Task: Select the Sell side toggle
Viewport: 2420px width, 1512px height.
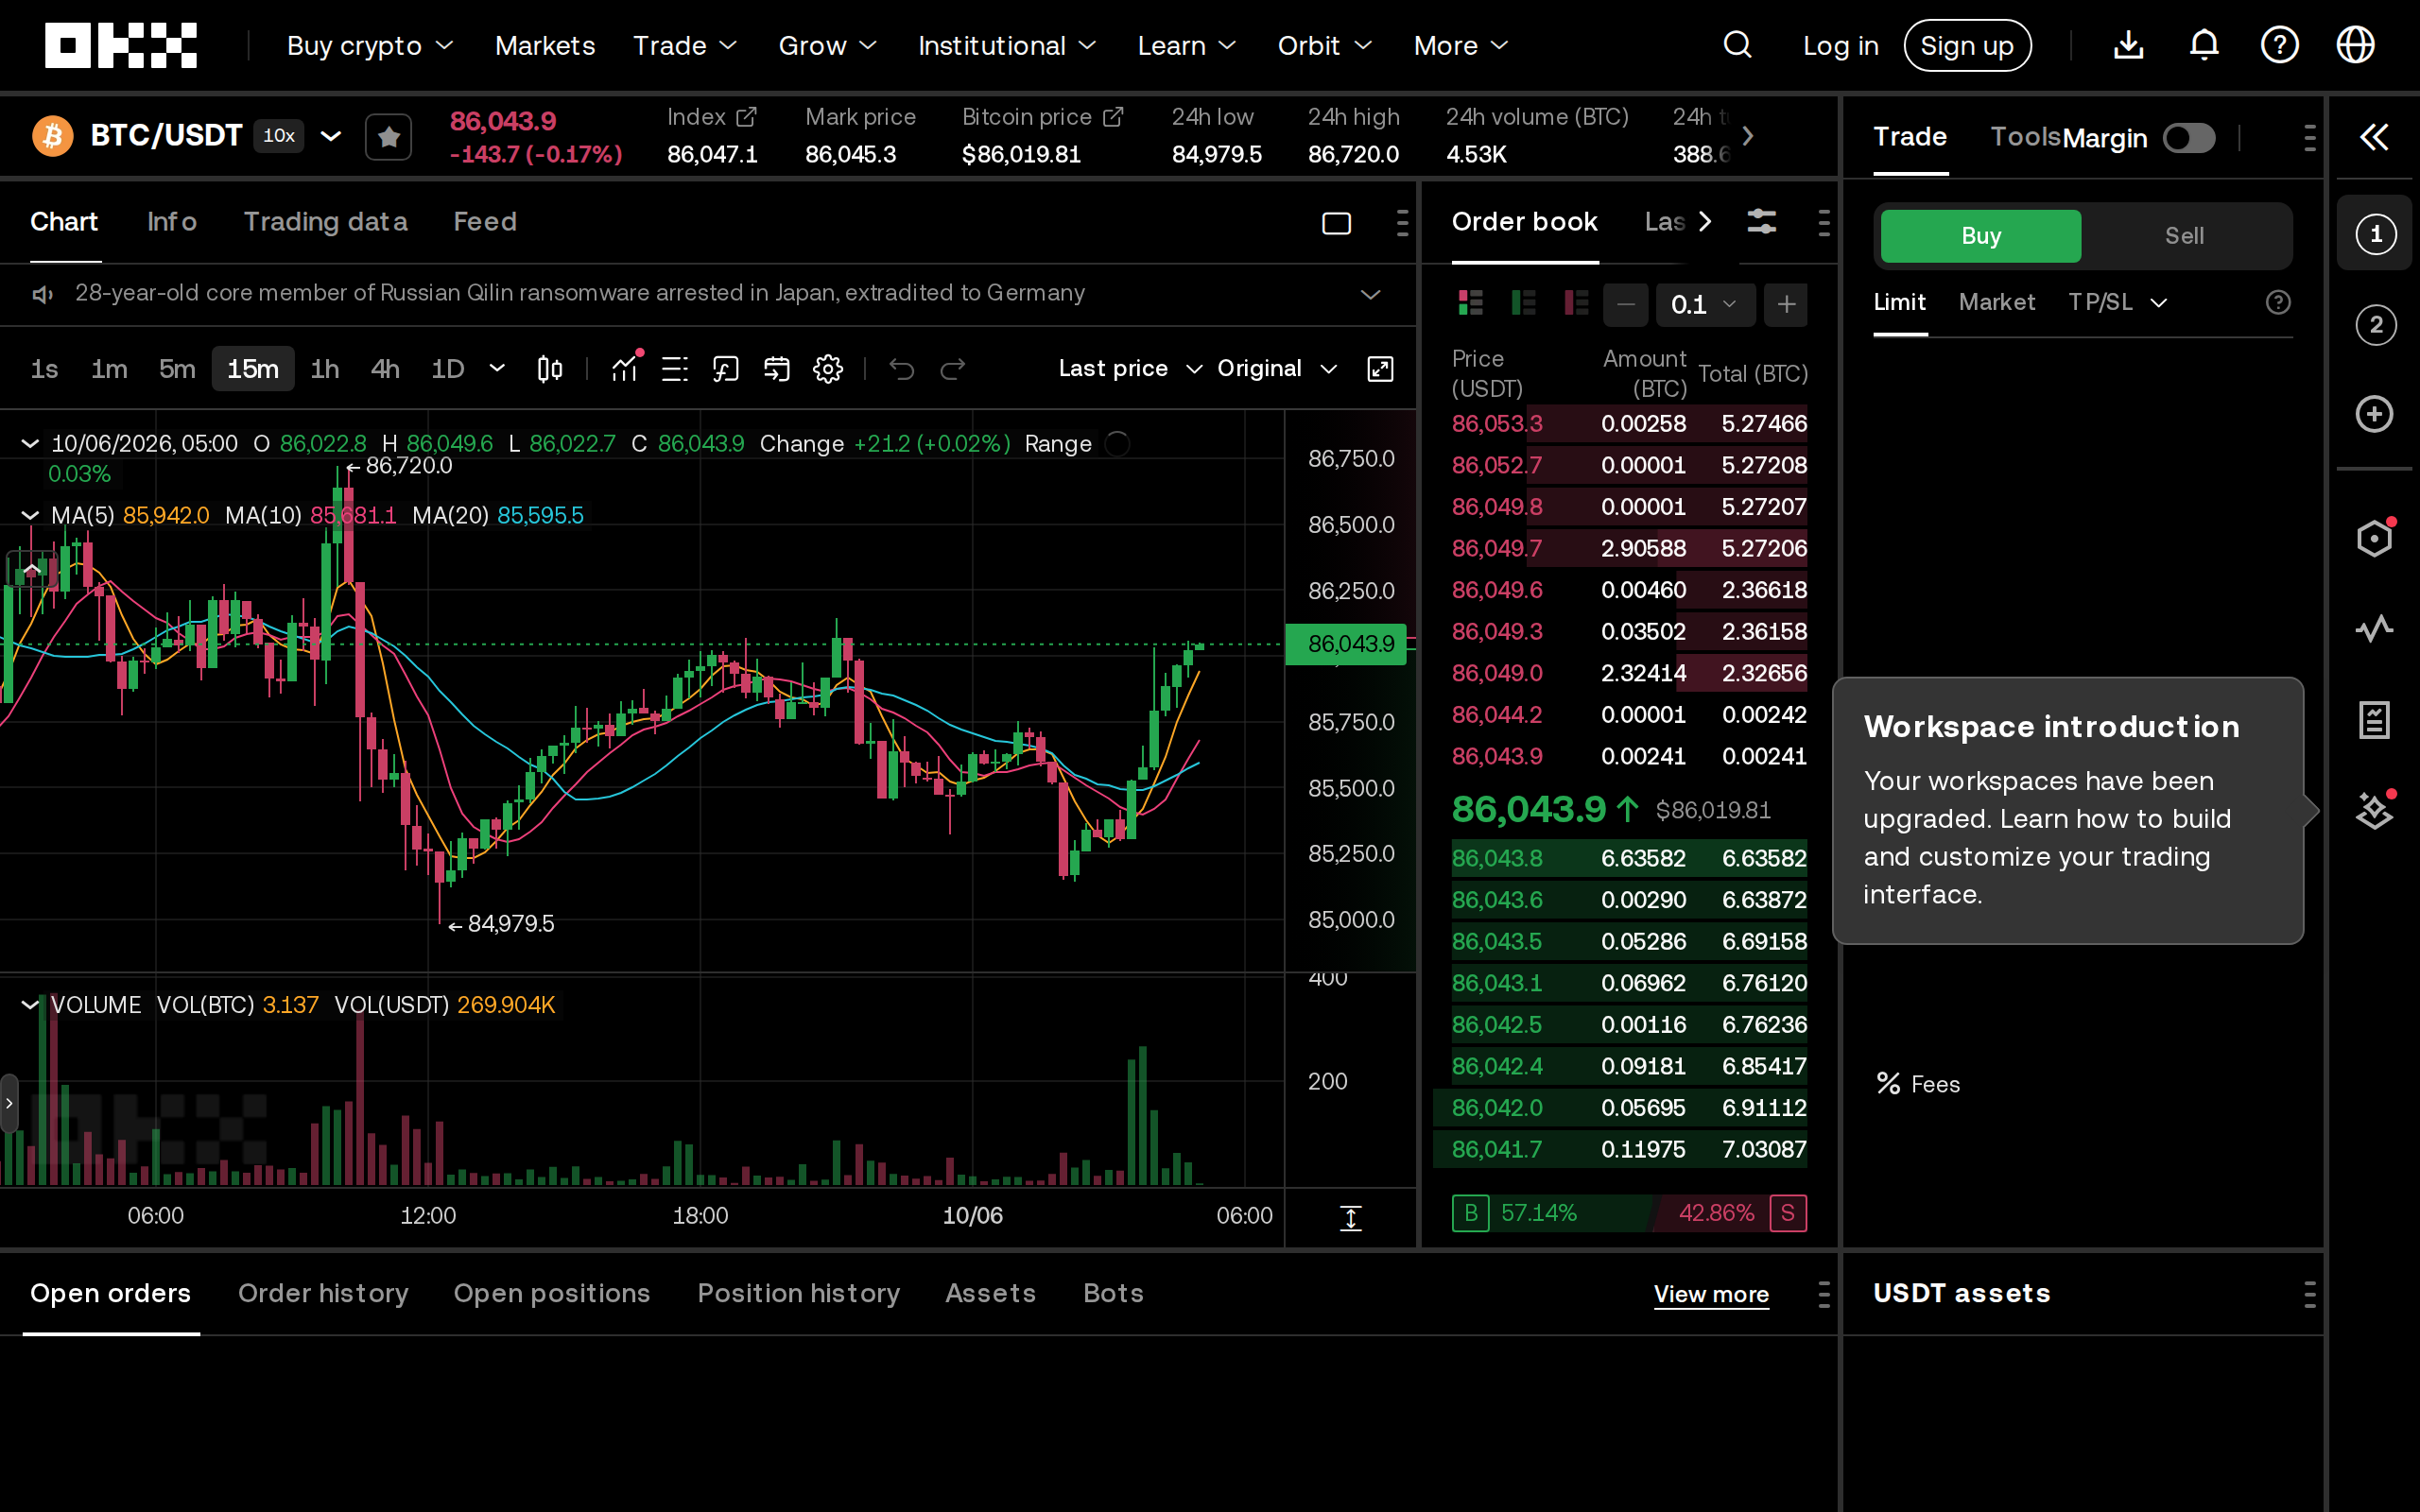Action: point(2184,236)
